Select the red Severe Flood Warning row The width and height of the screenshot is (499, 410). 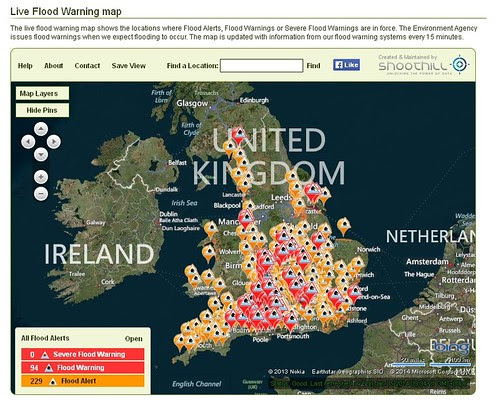(x=83, y=354)
